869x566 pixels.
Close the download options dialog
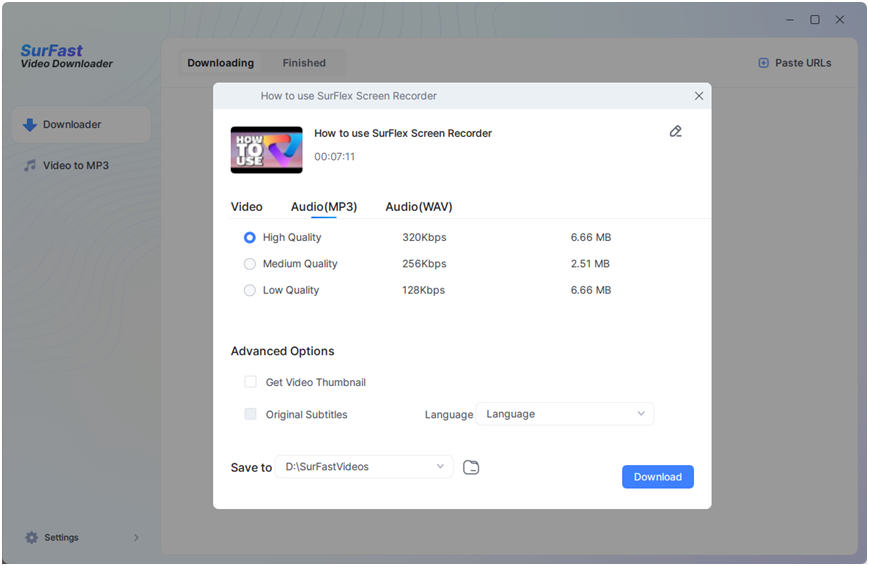699,96
